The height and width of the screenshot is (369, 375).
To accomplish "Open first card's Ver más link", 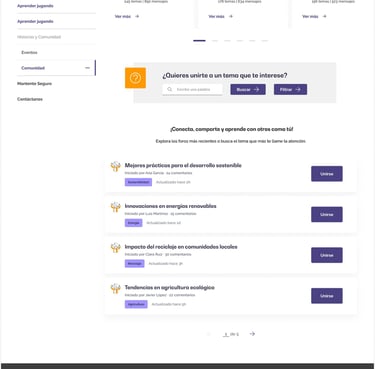I will (x=127, y=16).
